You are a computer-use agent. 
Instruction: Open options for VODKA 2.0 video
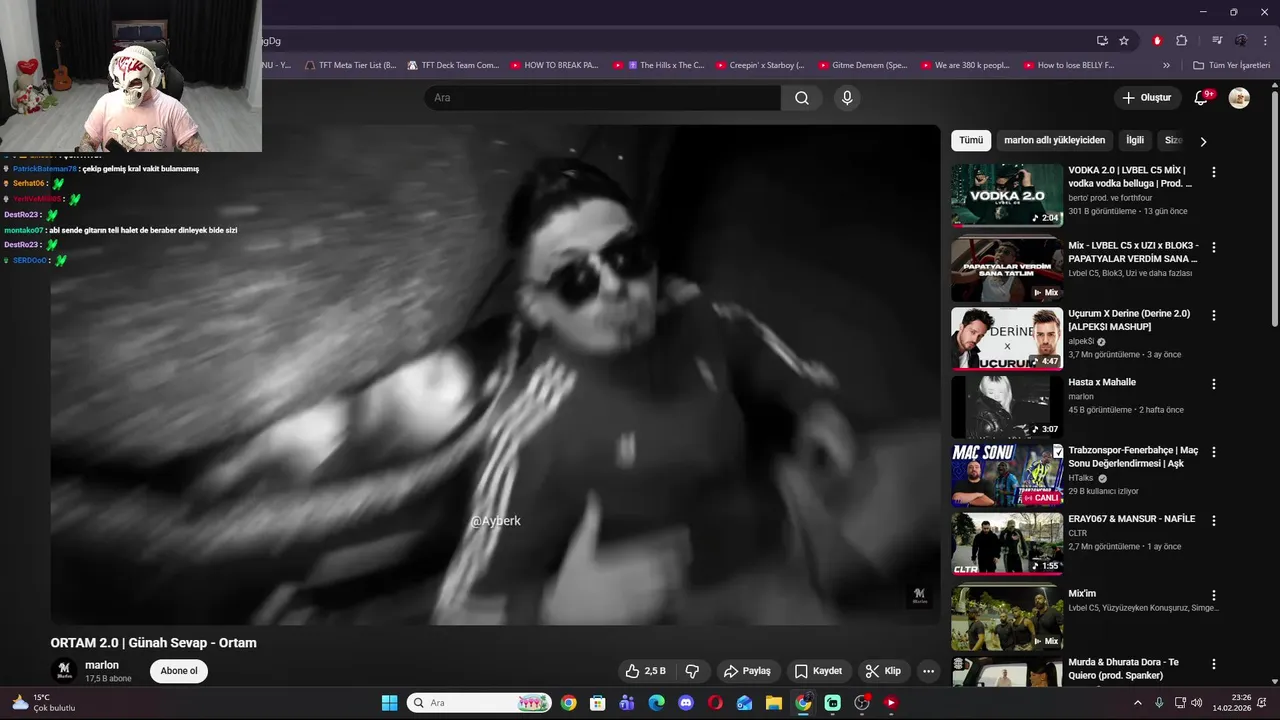pos(1214,172)
